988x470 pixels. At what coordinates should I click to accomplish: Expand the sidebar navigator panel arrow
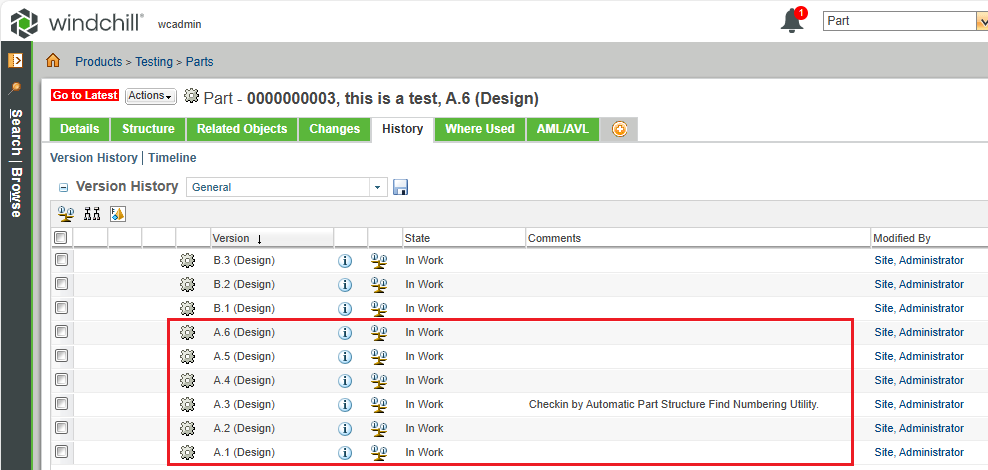click(15, 61)
